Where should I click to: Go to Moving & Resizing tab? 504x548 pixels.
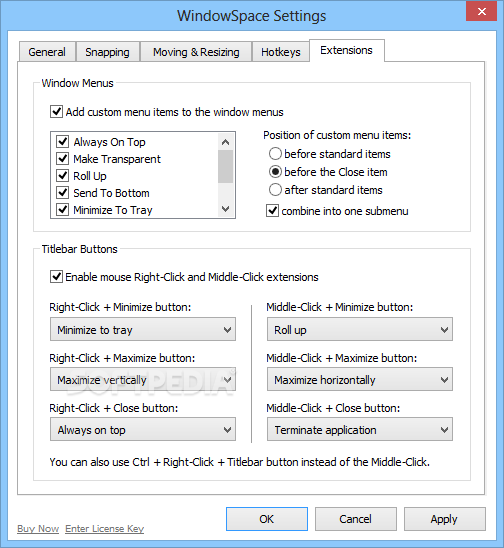(196, 52)
